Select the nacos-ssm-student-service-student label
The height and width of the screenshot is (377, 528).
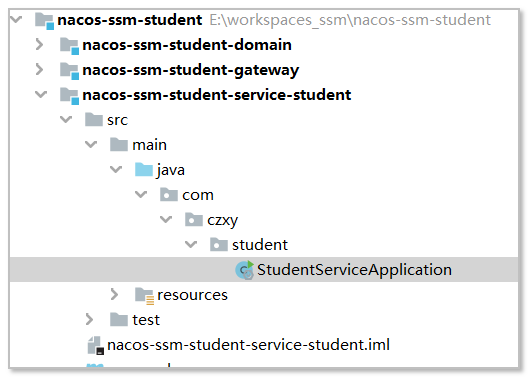coord(217,95)
